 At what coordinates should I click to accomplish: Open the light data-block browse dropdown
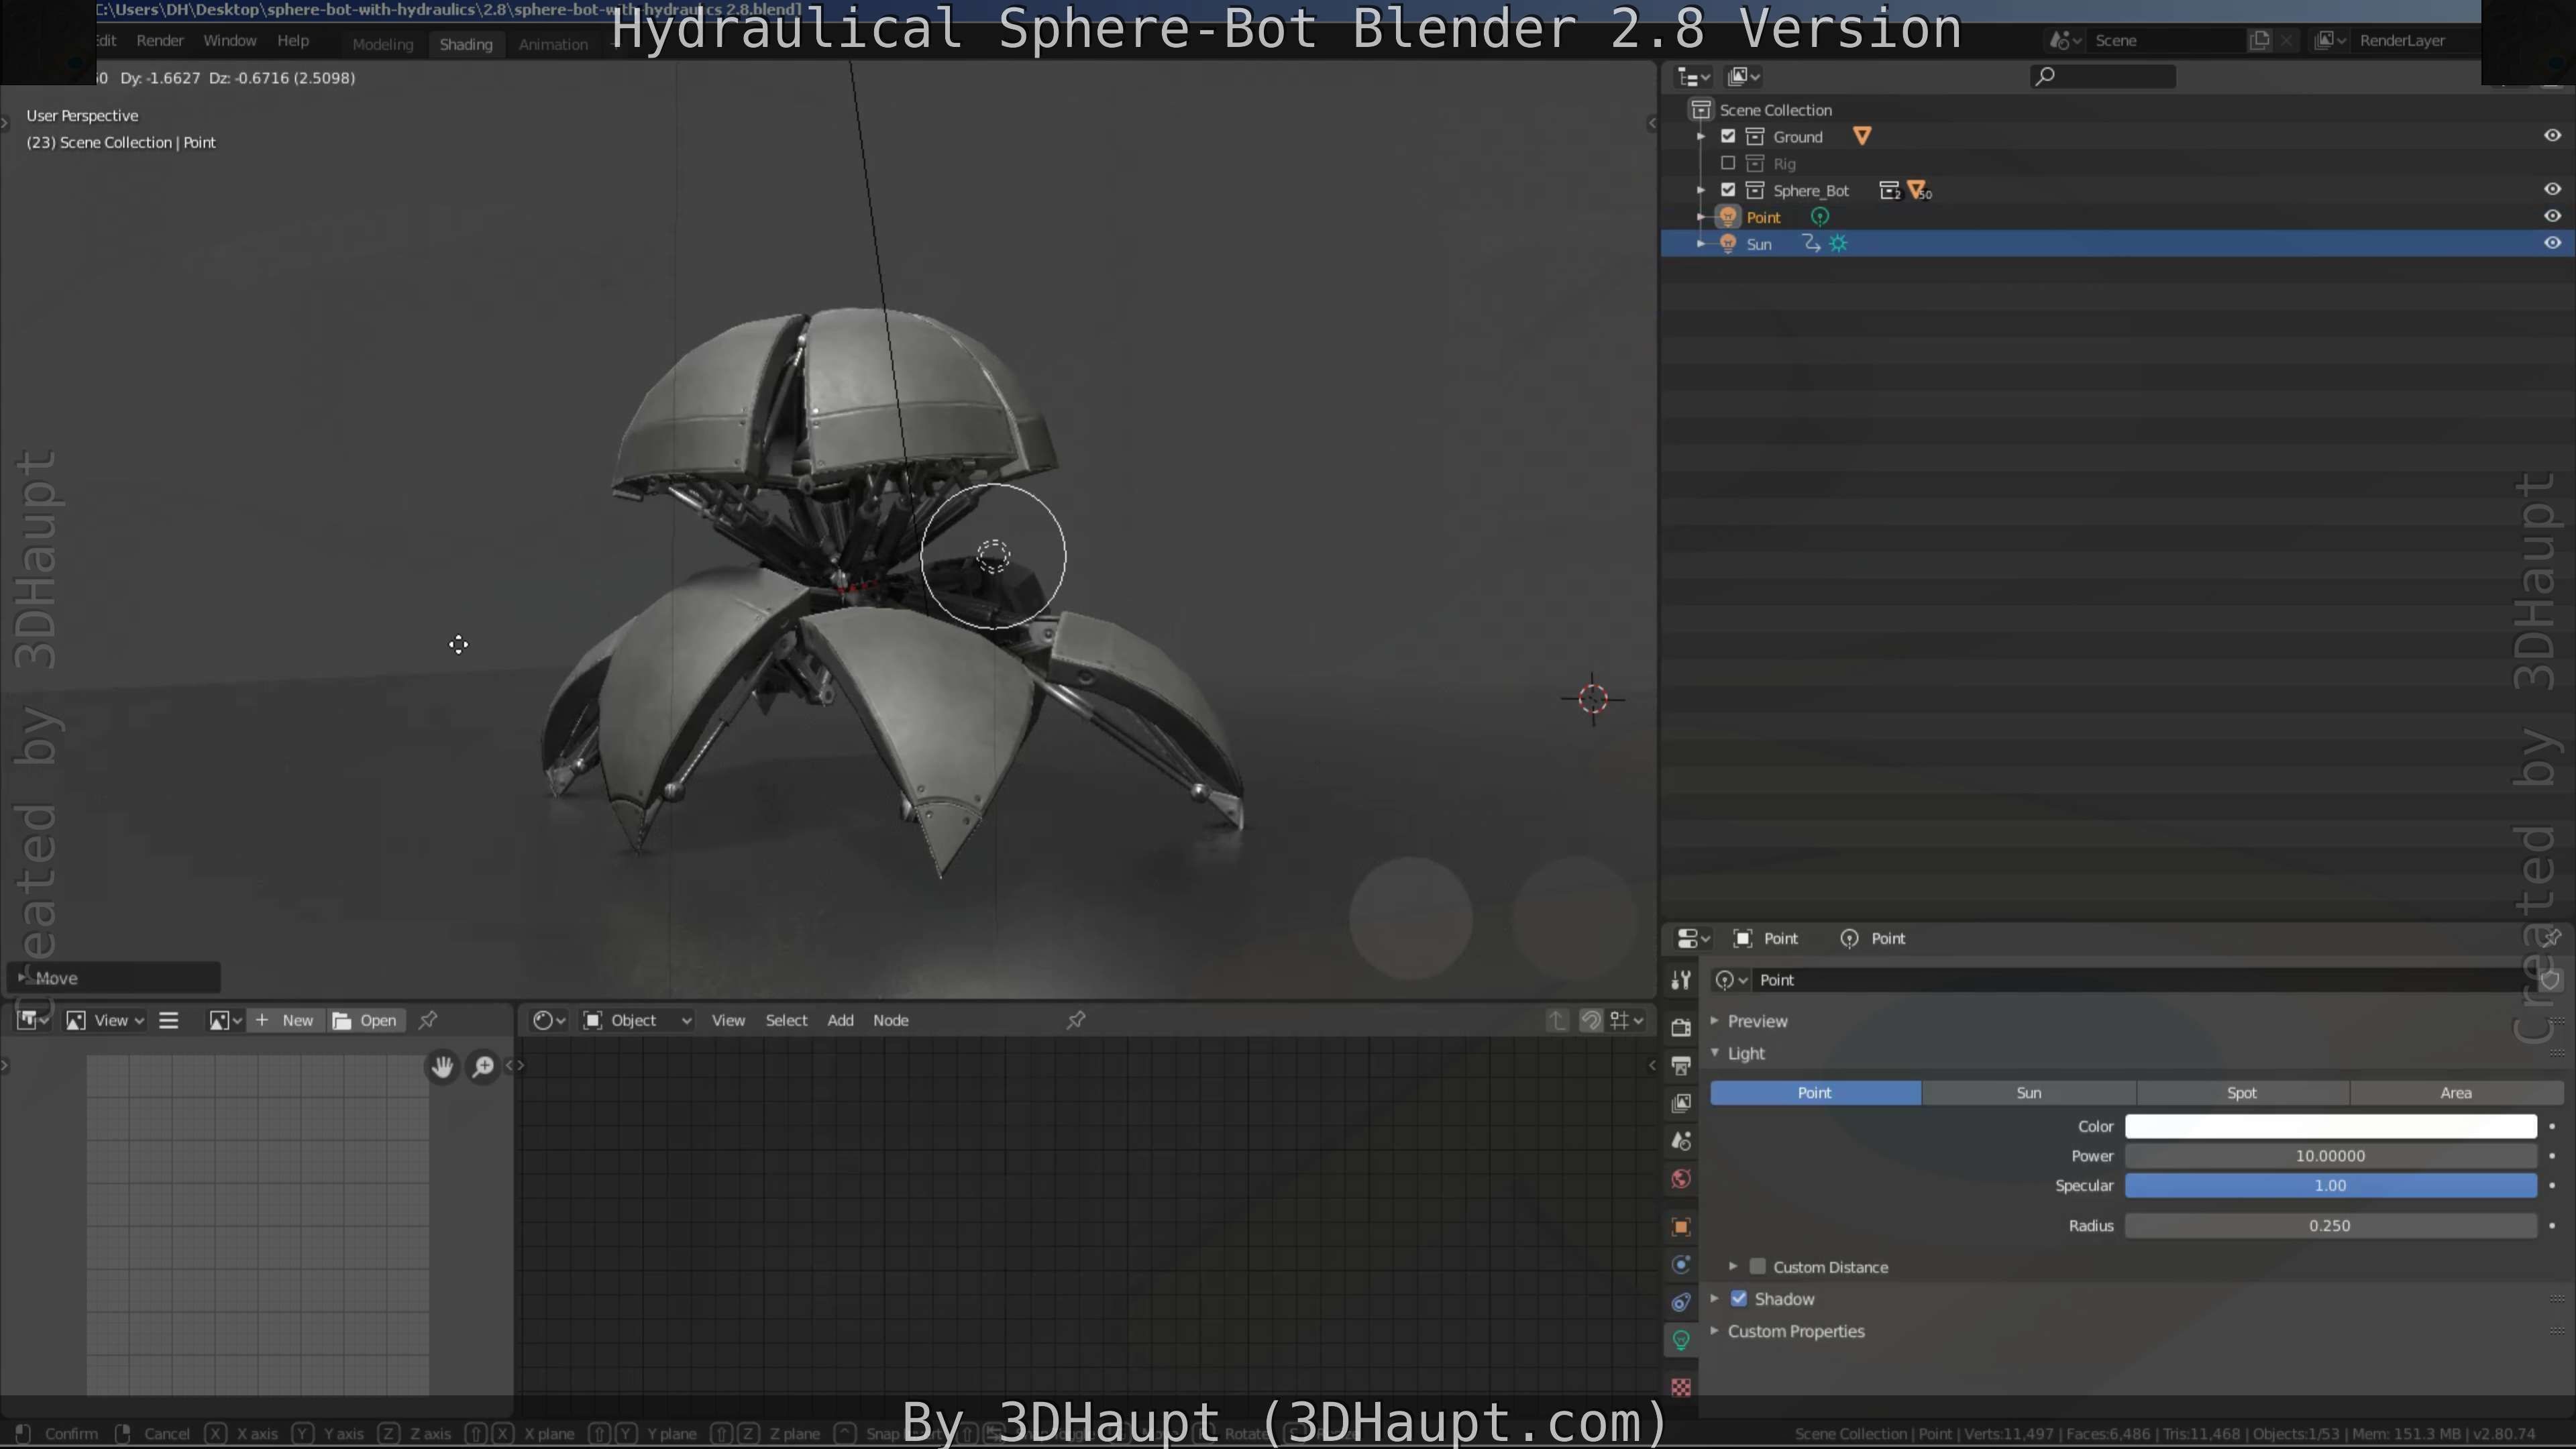point(1730,980)
